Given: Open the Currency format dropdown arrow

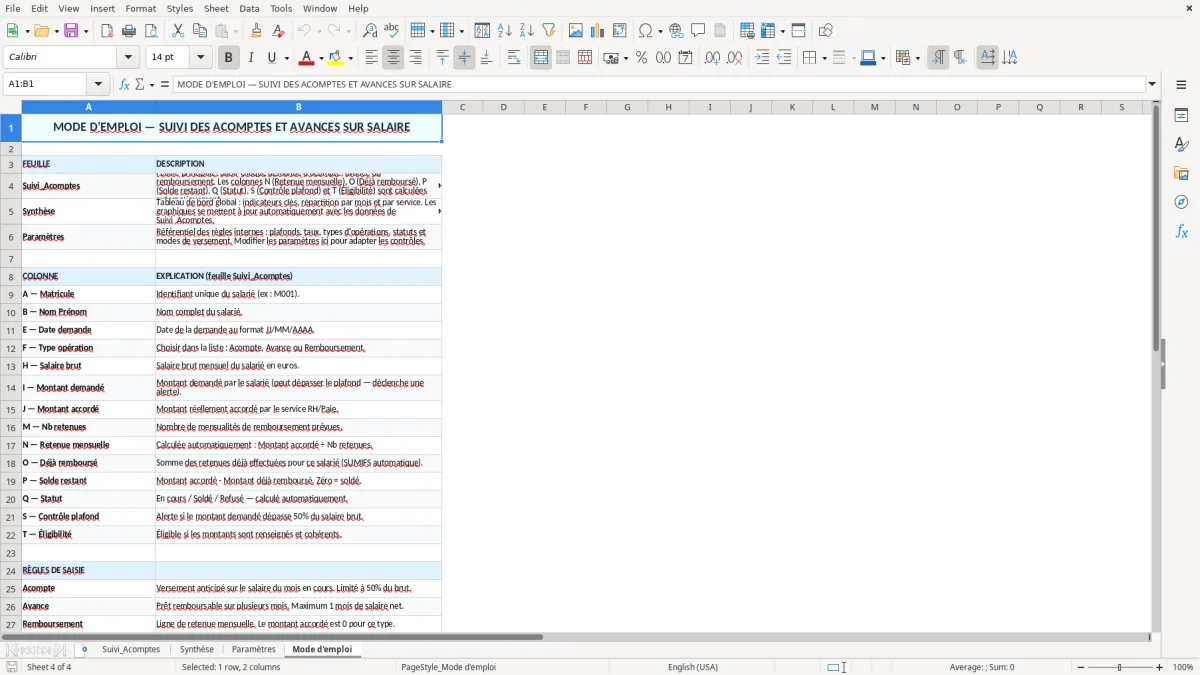Looking at the screenshot, I should coord(625,58).
